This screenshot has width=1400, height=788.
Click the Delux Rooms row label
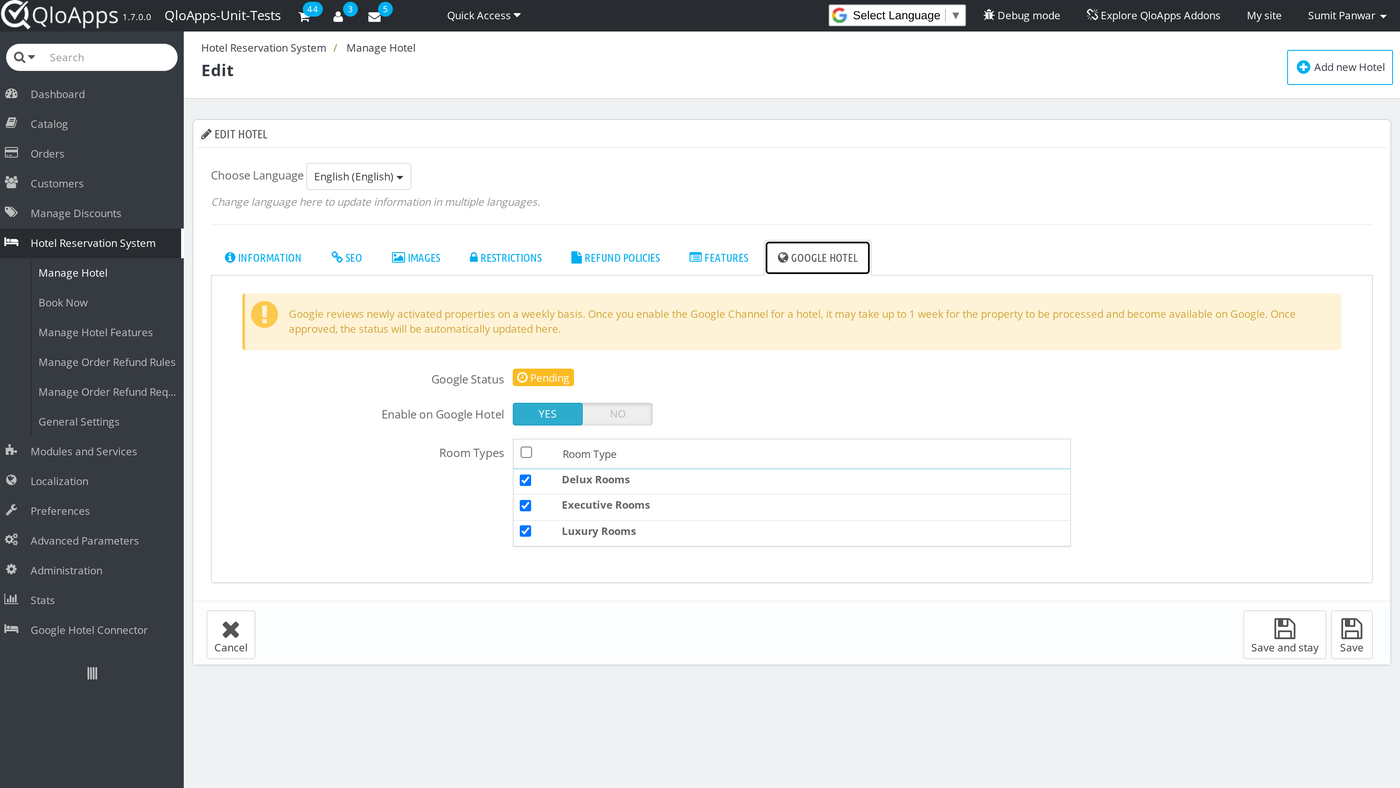[x=596, y=480]
